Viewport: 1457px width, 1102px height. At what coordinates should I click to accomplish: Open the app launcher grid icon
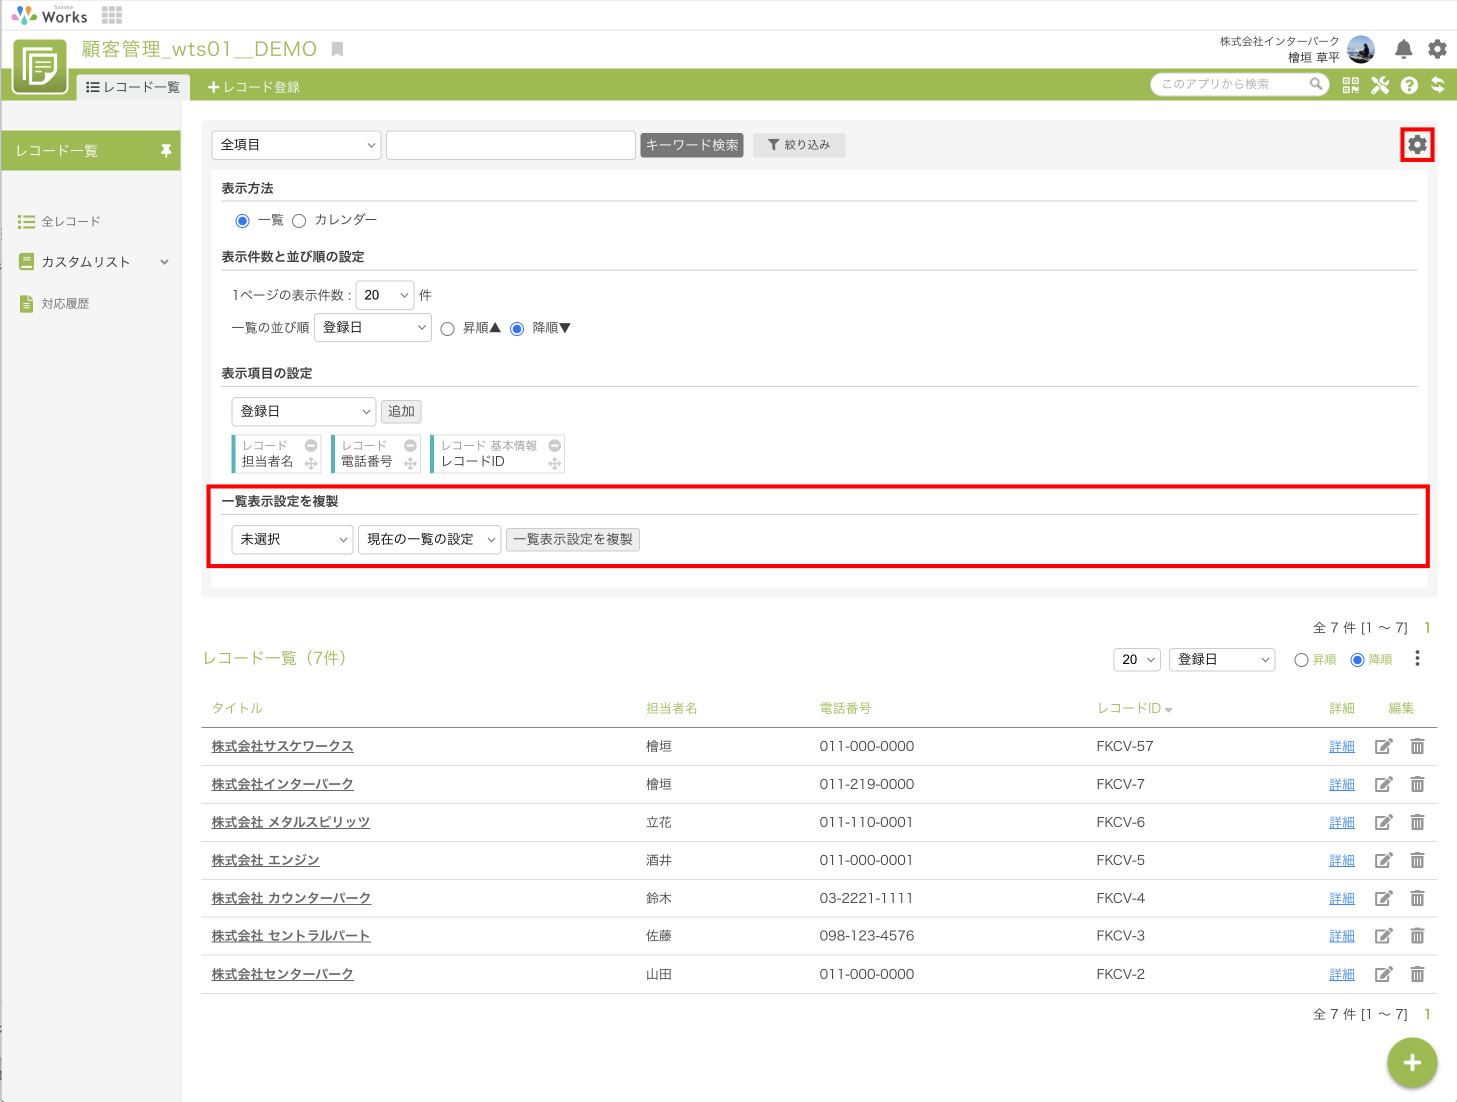coord(112,15)
